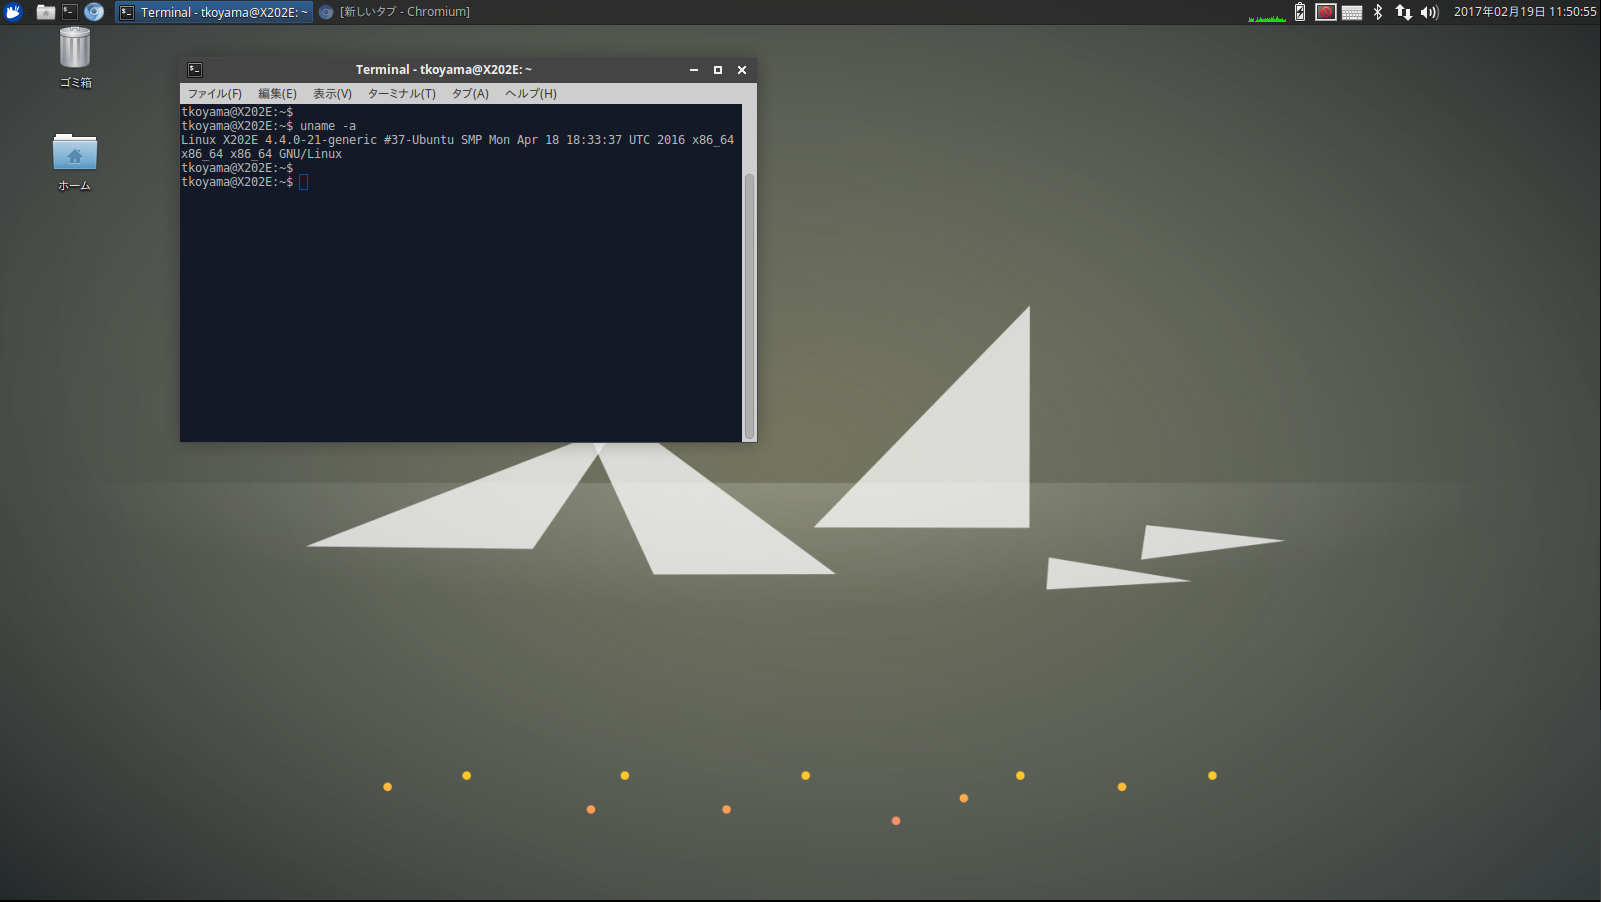Image resolution: width=1601 pixels, height=902 pixels.
Task: Select the ホーム home desktop icon
Action: 75,162
